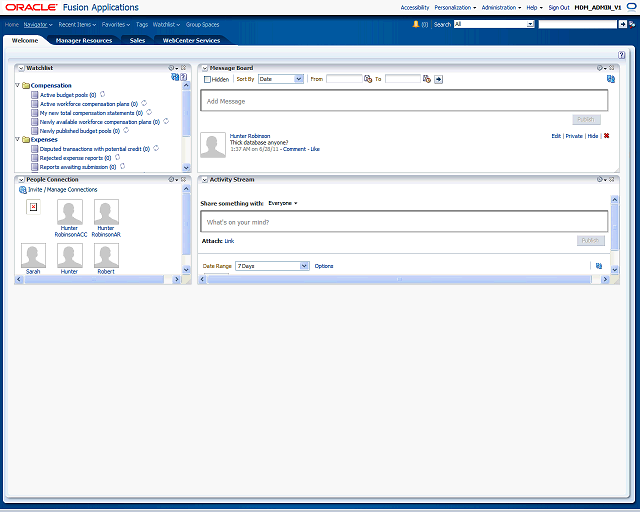Delete Hunter Robinson's message red X
Viewport: 640px width, 512px height.
[607, 136]
